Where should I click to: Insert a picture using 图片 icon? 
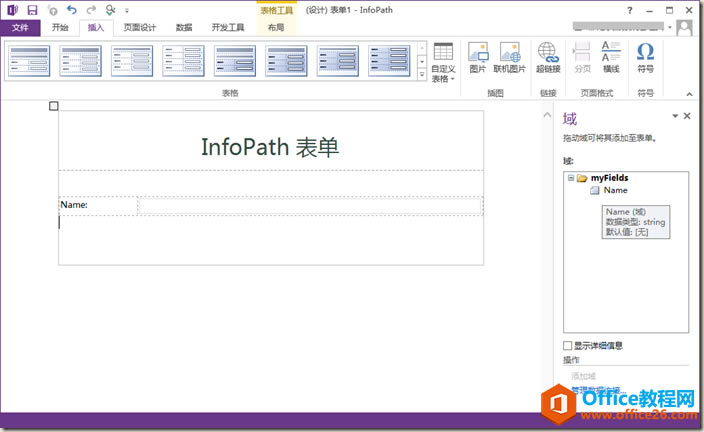478,58
